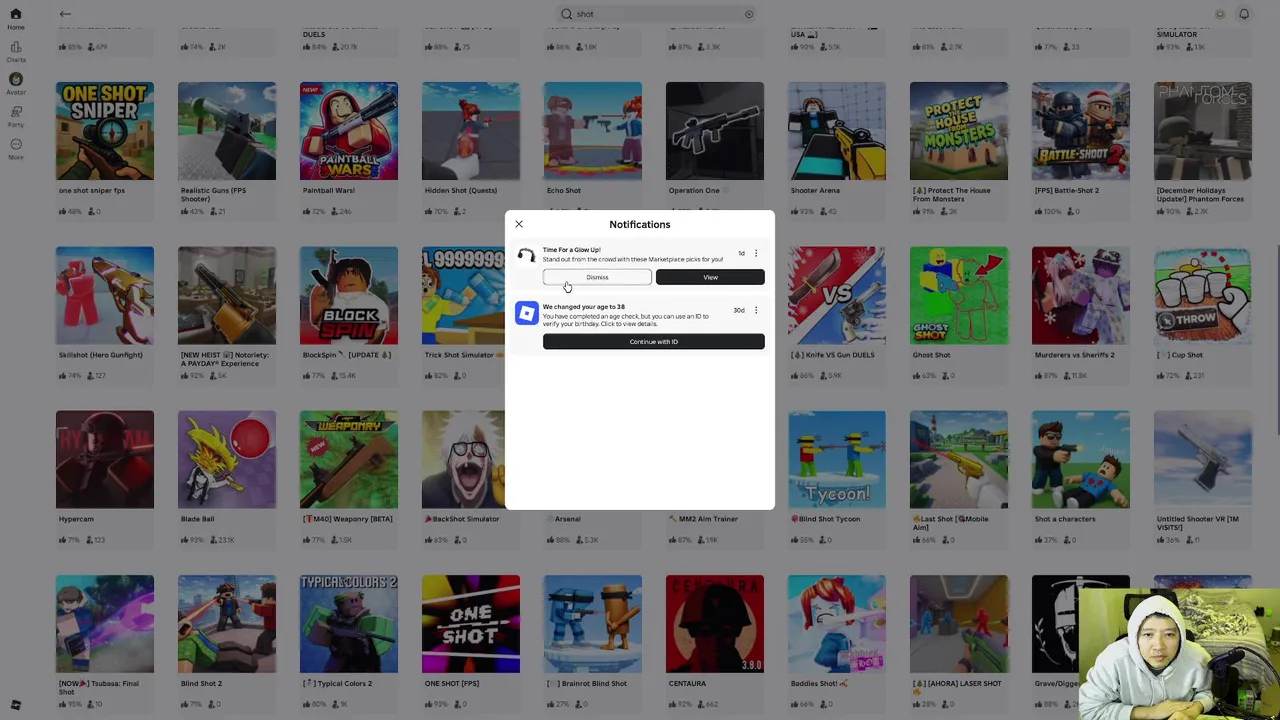Open Untitled Shooter VR game
1280x720 pixels.
[1203, 459]
